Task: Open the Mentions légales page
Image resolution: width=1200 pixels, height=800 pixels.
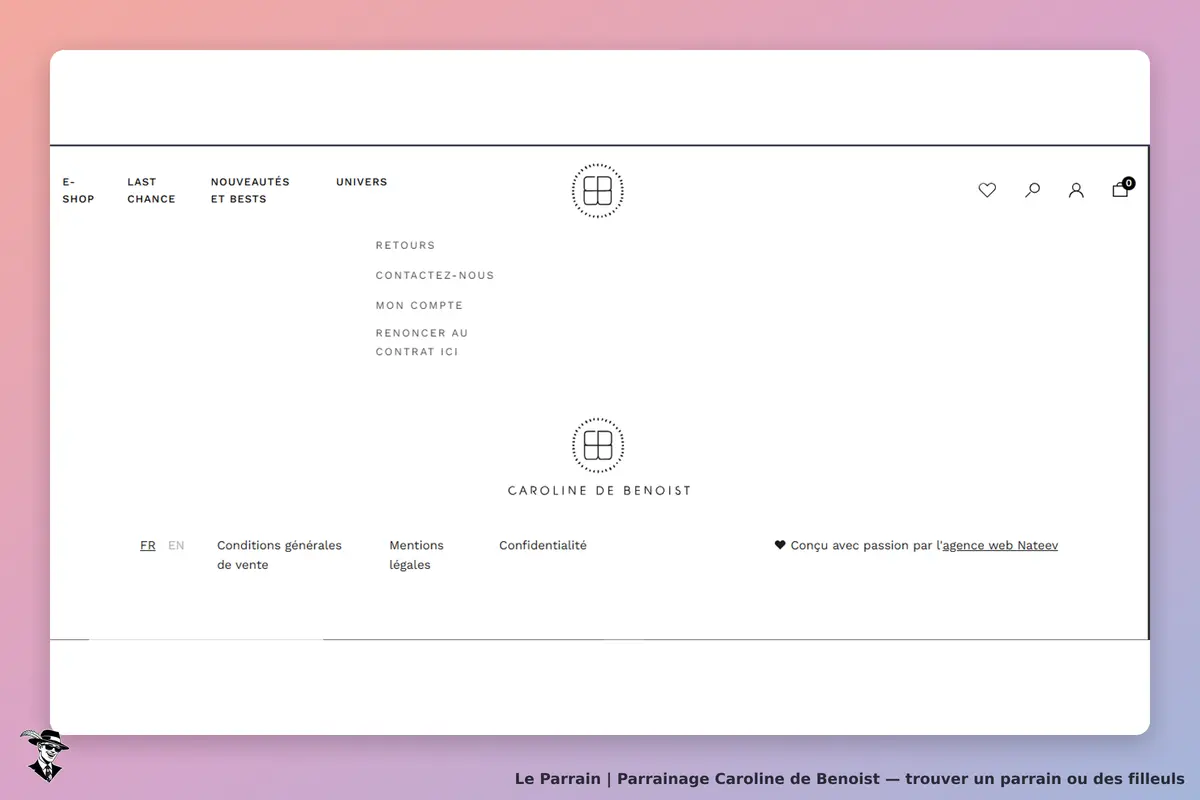Action: click(x=416, y=555)
